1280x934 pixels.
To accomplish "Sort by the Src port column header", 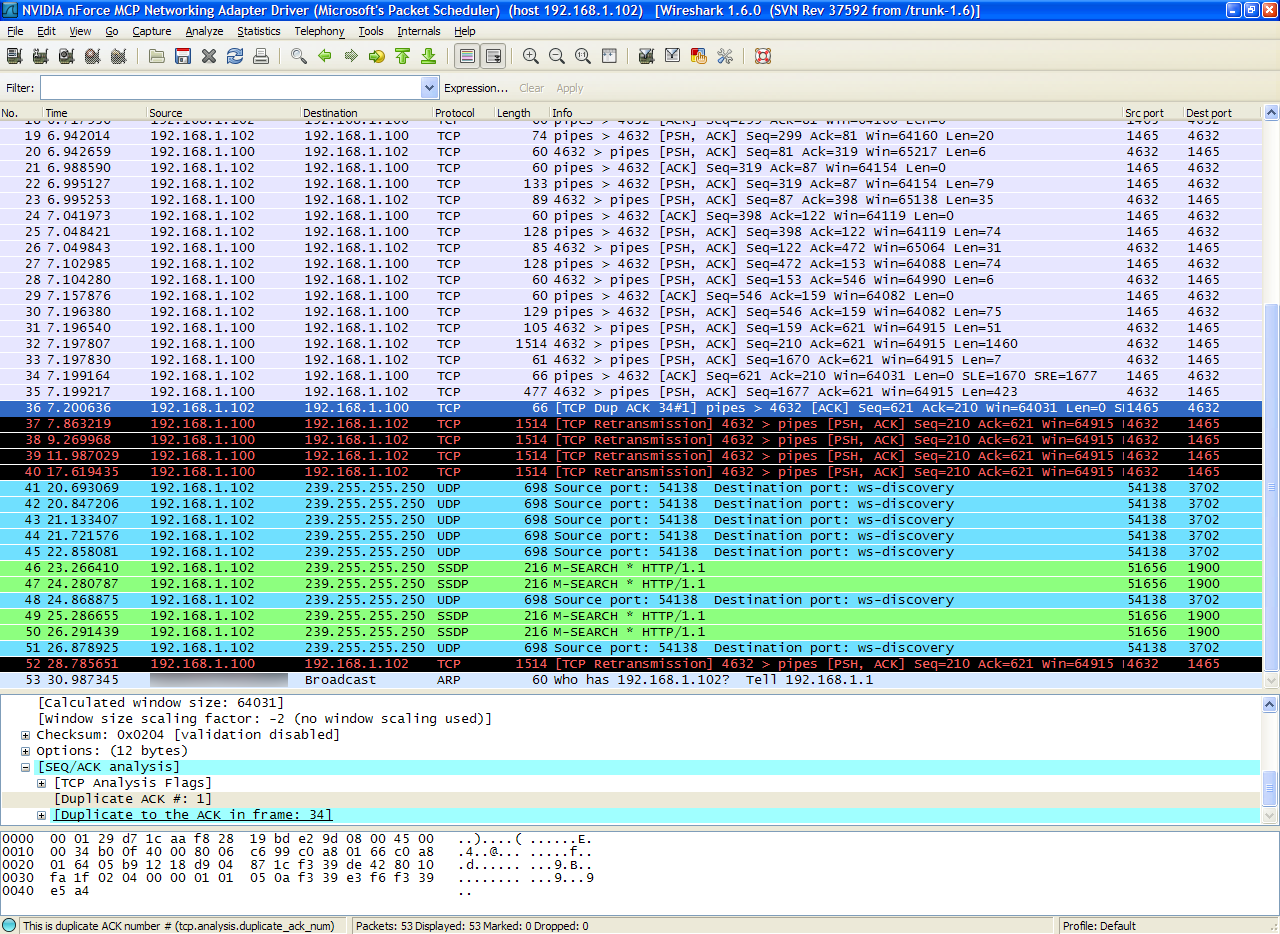I will click(1152, 113).
